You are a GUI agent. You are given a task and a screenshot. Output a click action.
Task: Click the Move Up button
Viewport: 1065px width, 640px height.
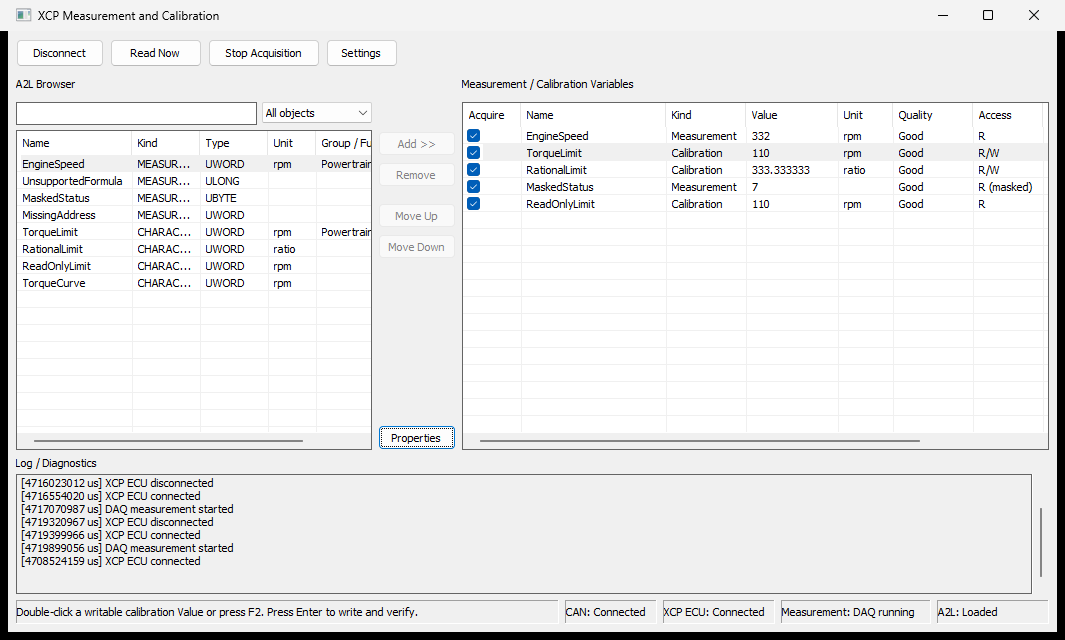[x=416, y=216]
